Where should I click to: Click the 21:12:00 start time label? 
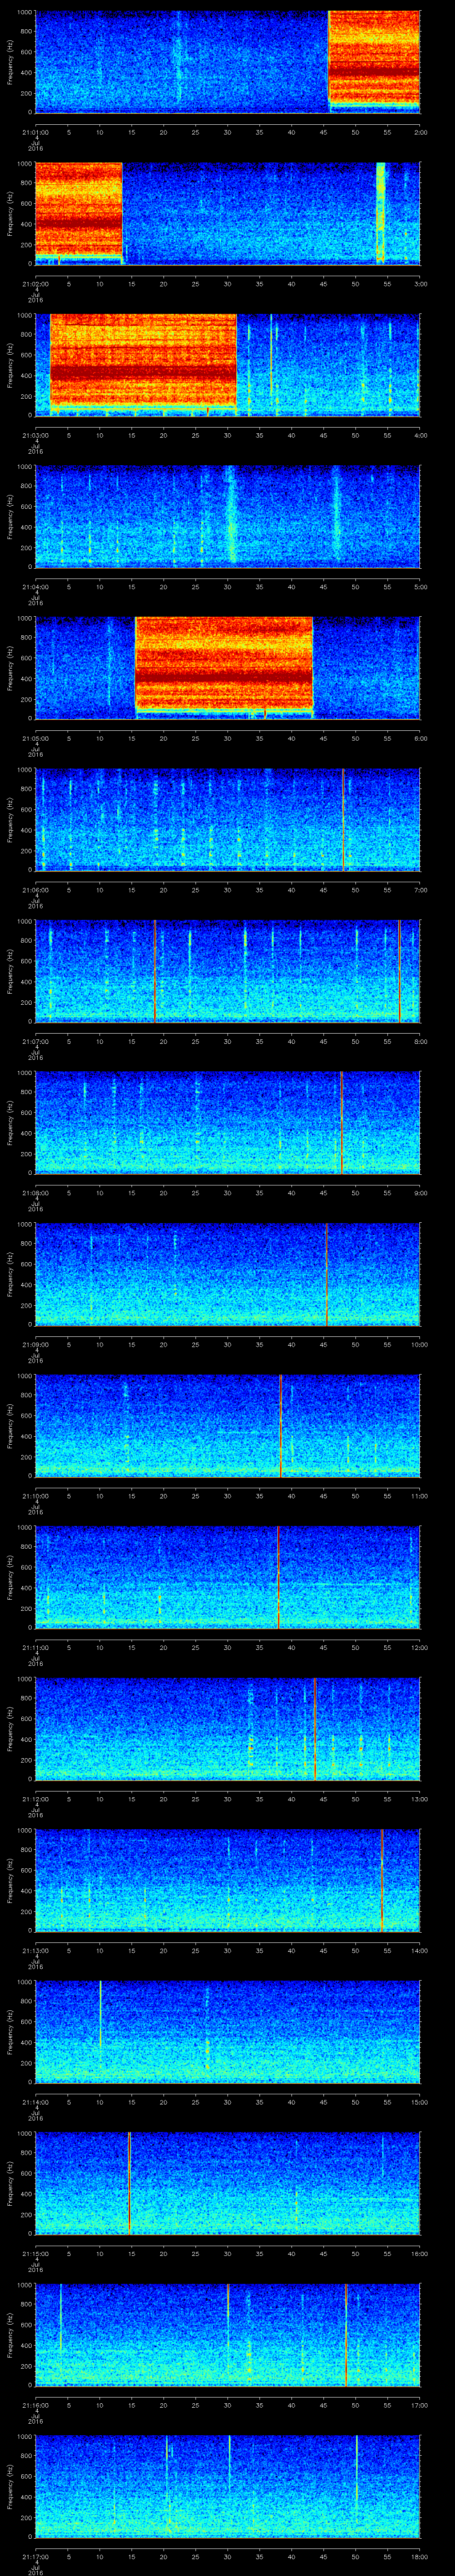pos(35,1798)
